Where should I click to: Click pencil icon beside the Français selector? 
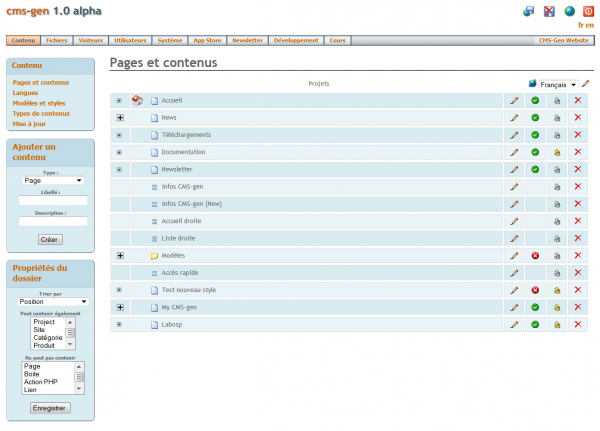tap(585, 83)
